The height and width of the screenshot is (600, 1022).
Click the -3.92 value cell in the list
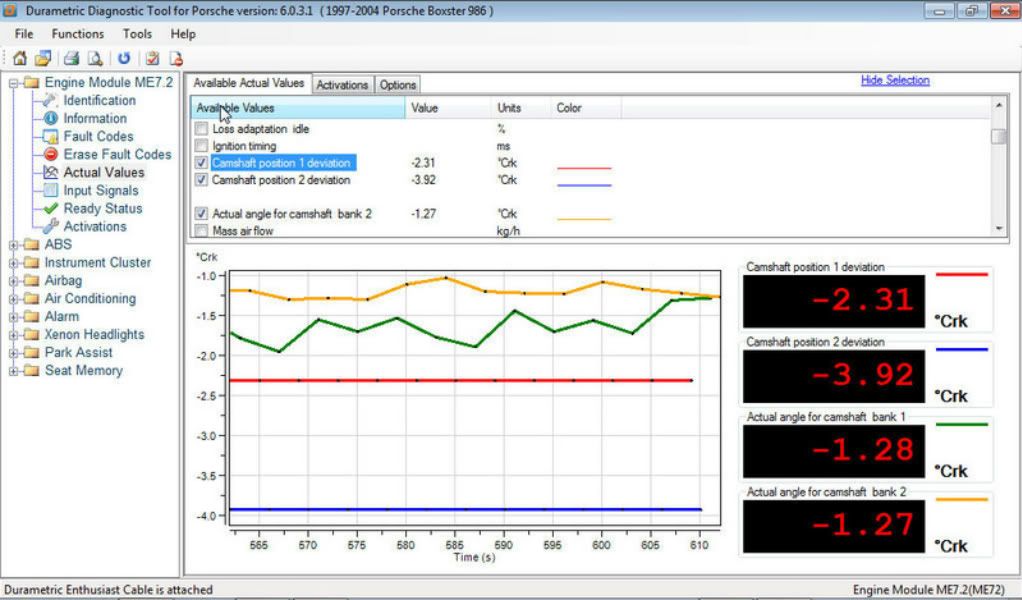click(x=424, y=180)
